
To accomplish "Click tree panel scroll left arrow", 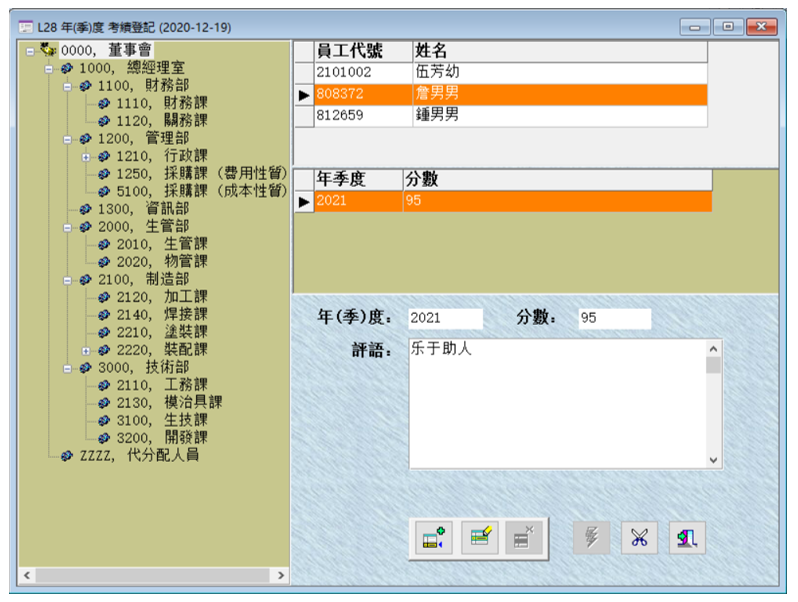I will [x=27, y=576].
